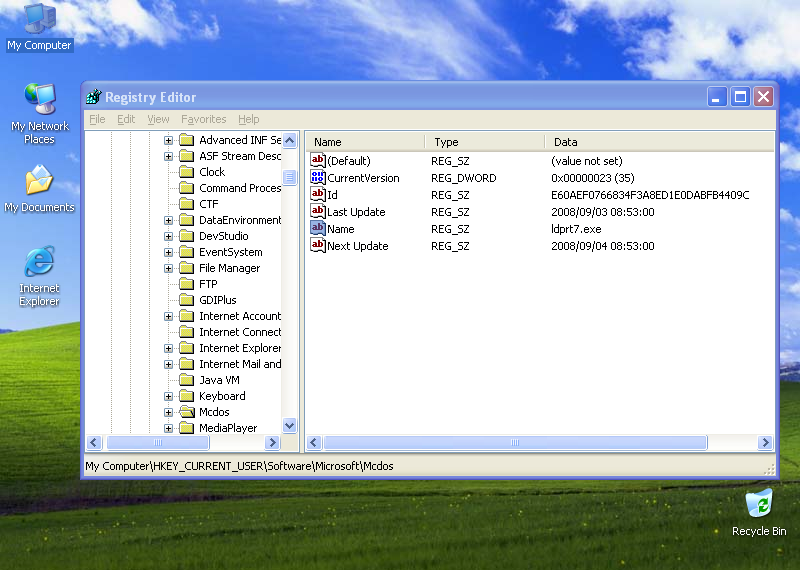Screen dimensions: 800x570
Task: Click the DWORD icon beside CurrentVersion value
Action: [x=317, y=178]
